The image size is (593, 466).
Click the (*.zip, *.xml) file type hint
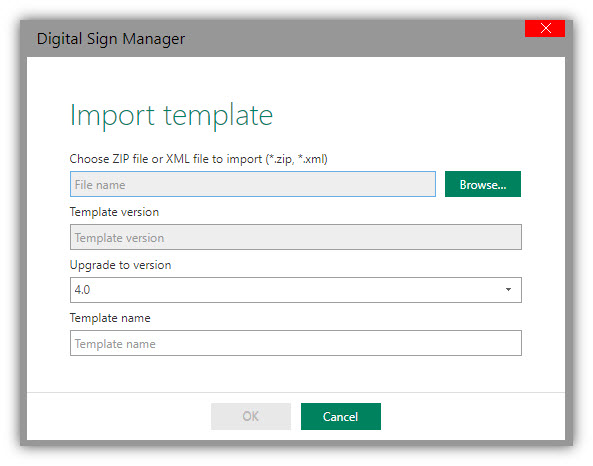pos(296,159)
